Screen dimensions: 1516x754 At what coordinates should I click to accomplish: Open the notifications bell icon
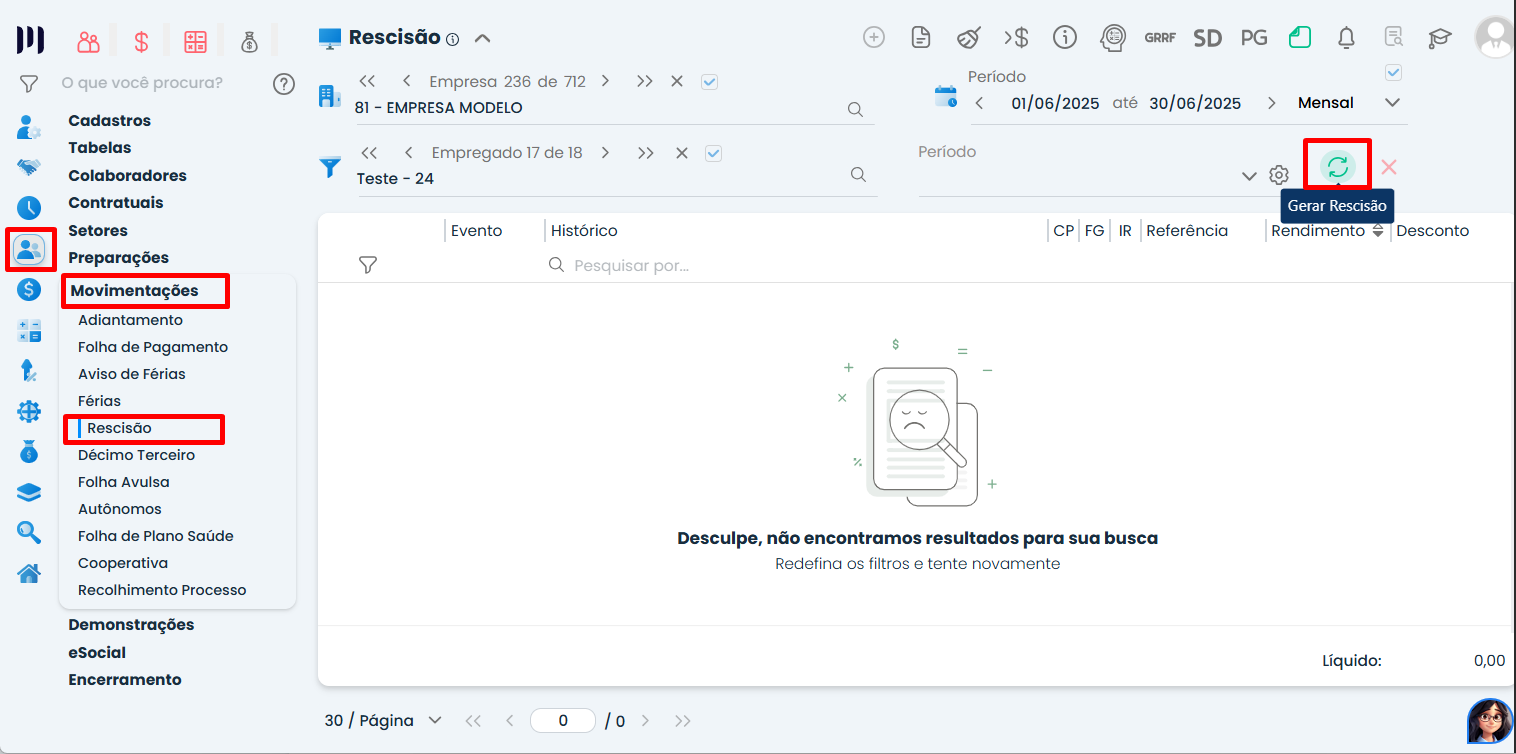click(x=1346, y=38)
